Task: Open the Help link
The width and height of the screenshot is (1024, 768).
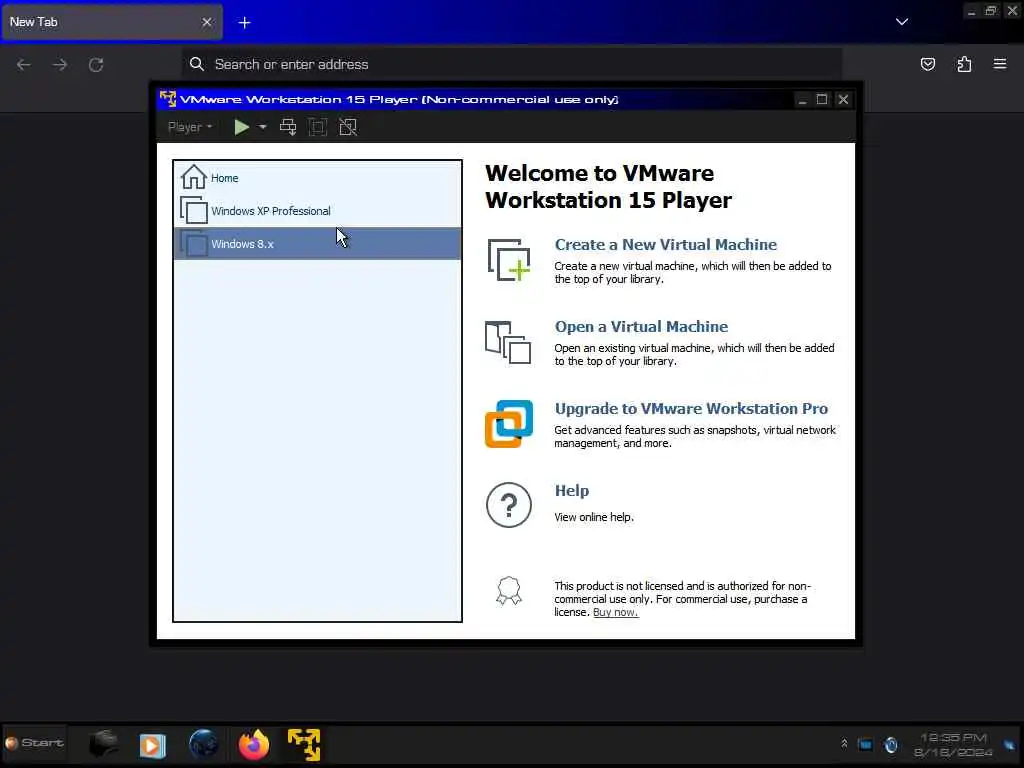Action: tap(571, 490)
